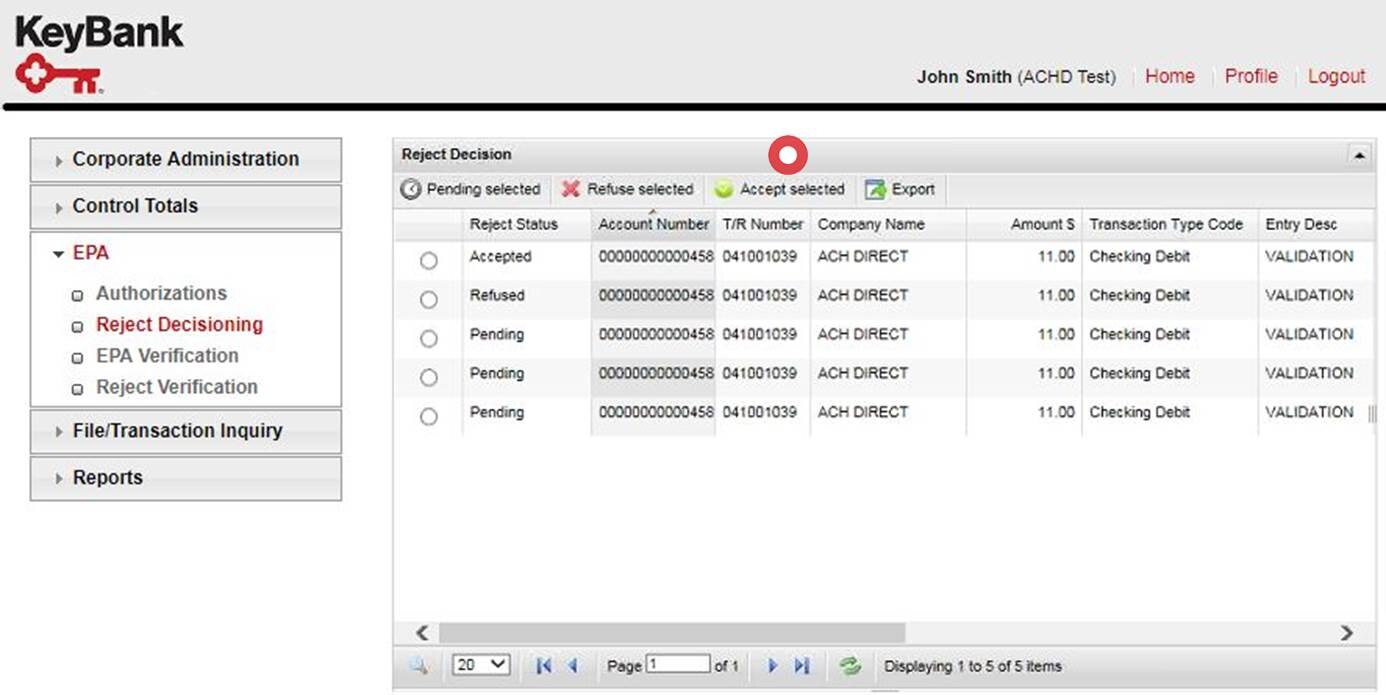Open the Profile link
This screenshot has width=1386, height=695.
pyautogui.click(x=1251, y=76)
